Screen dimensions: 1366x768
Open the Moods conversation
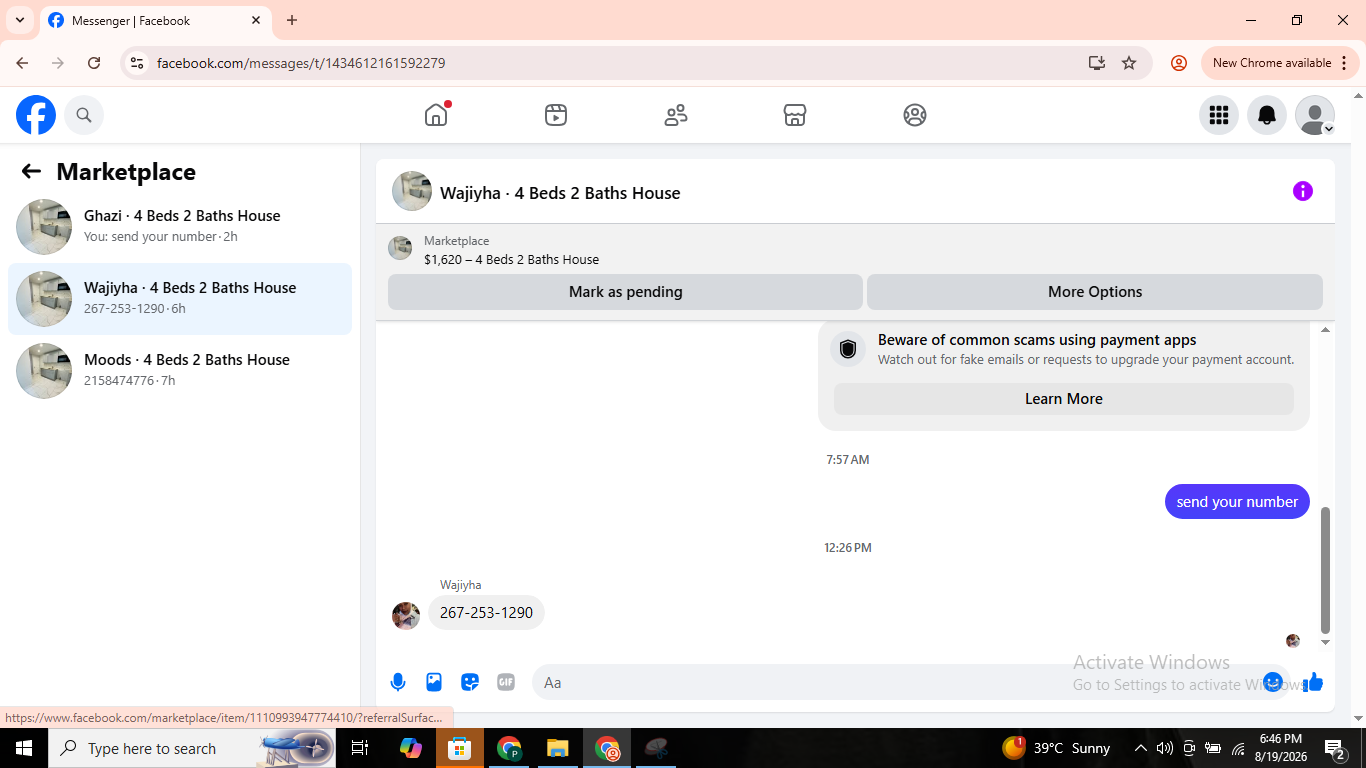click(180, 371)
